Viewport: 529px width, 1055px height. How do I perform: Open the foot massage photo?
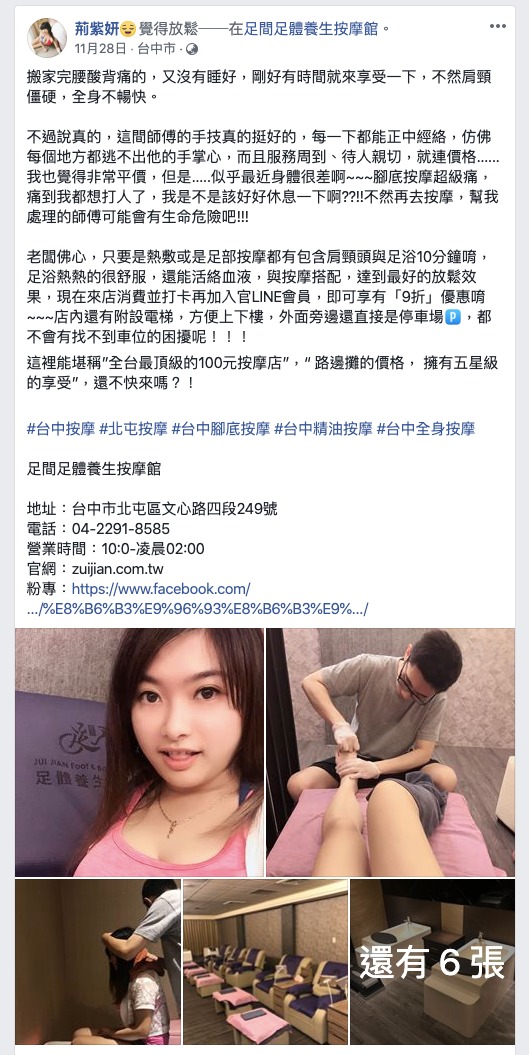pos(390,752)
